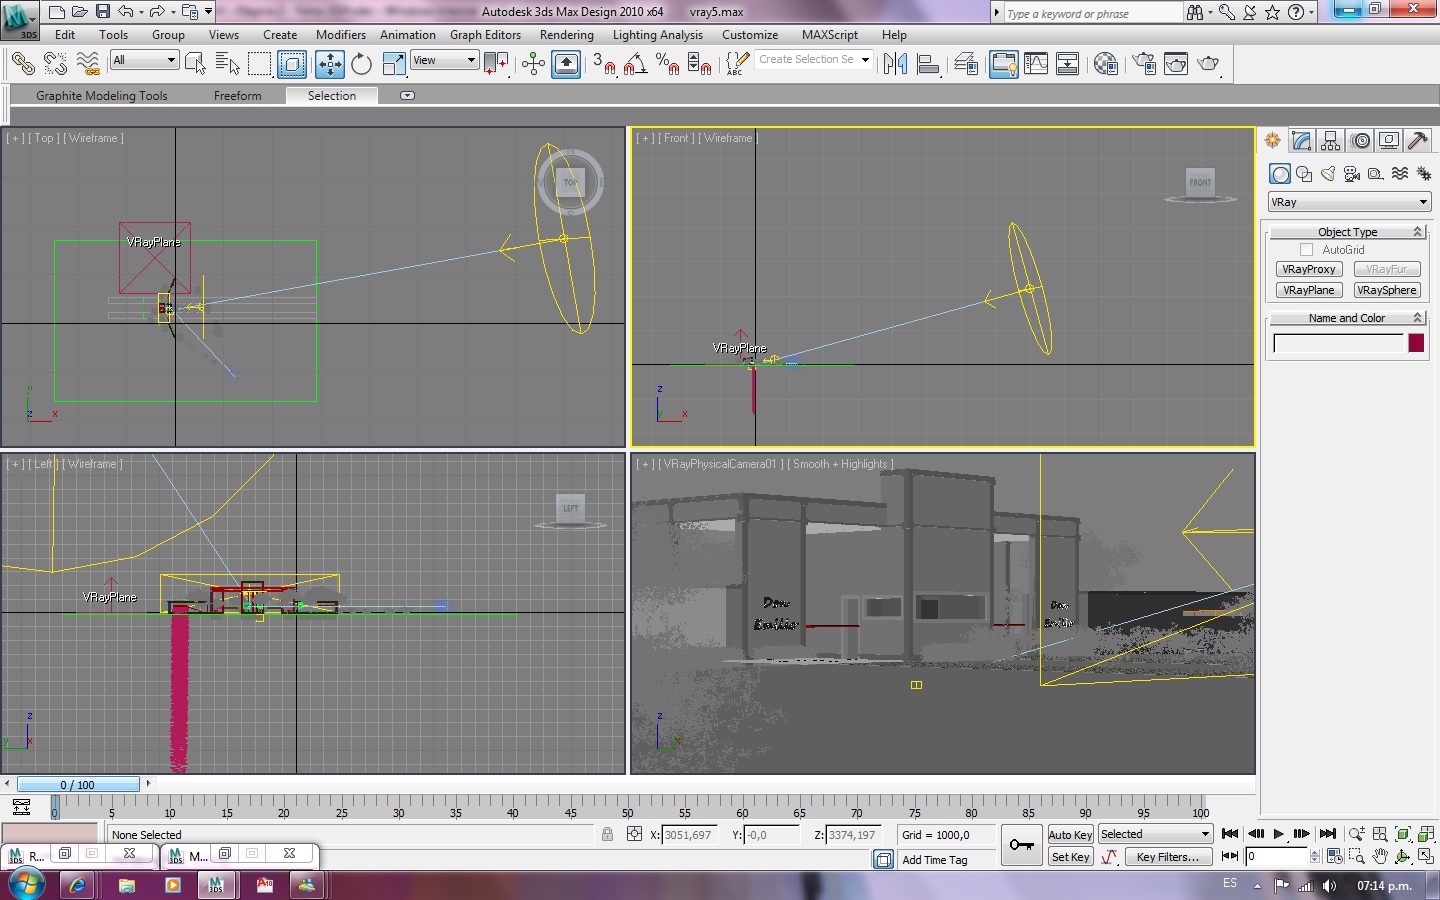Click the Render Production teapot
Viewport: 1440px width, 900px height.
[1209, 64]
